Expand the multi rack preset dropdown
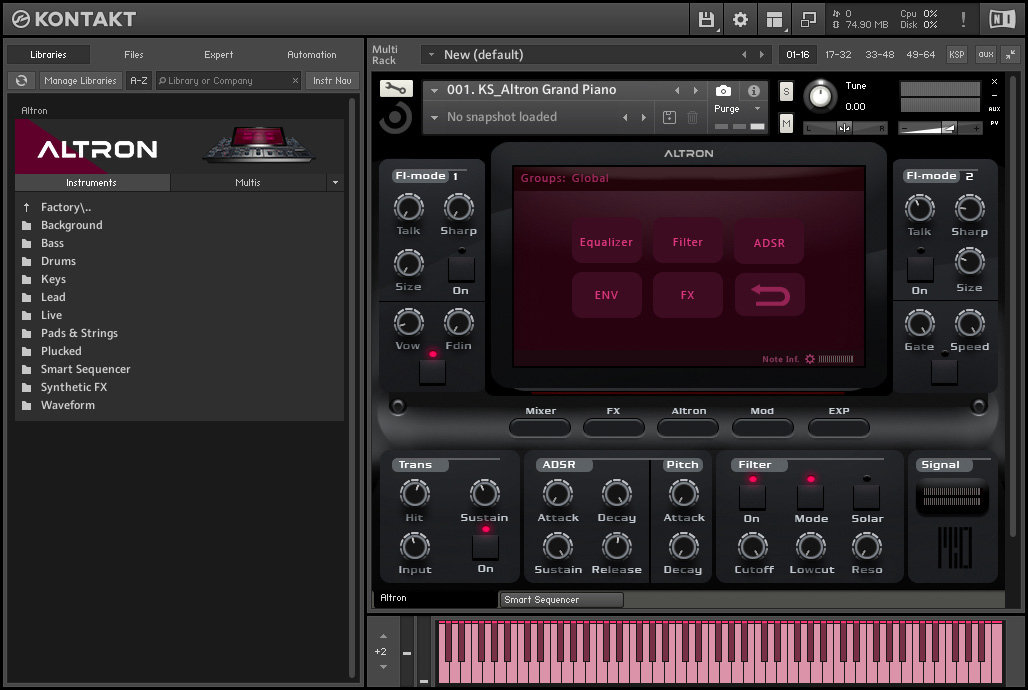1028x690 pixels. coord(431,55)
